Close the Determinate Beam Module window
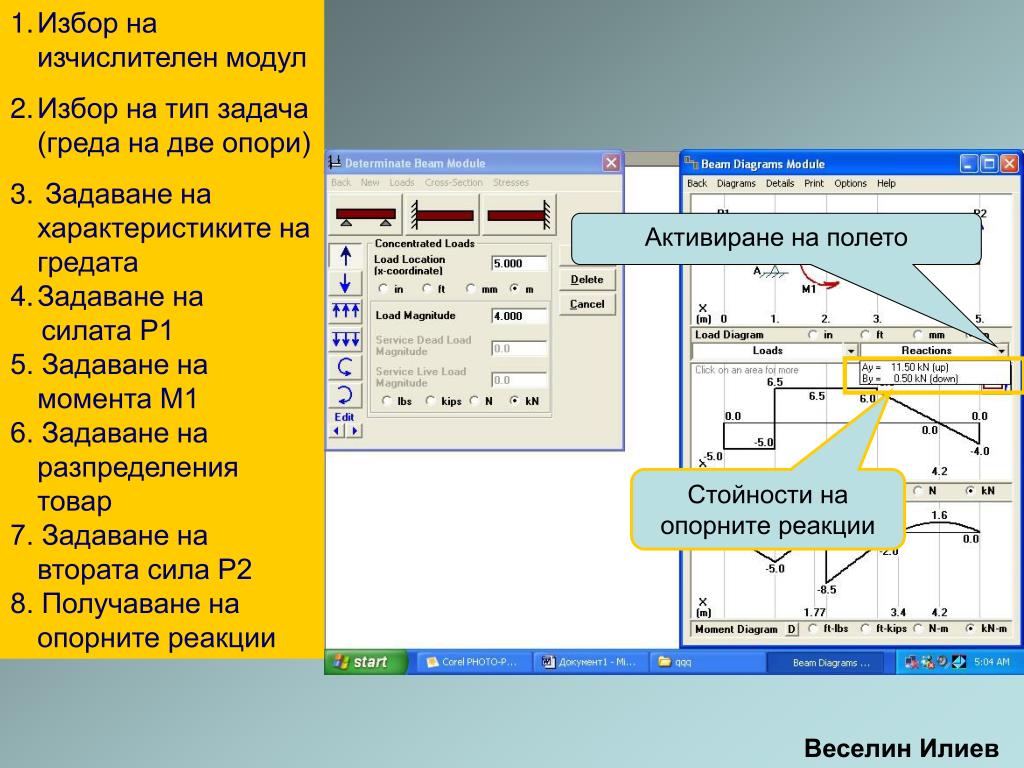 [611, 163]
